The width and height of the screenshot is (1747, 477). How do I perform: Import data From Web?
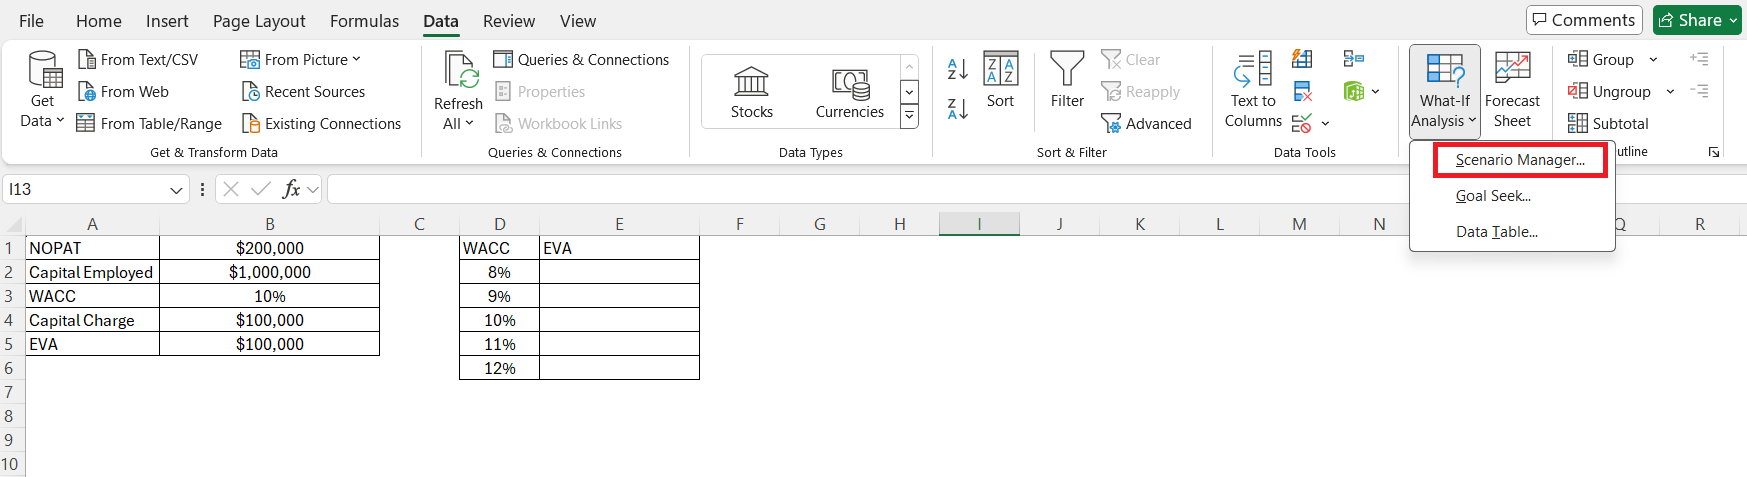click(x=123, y=92)
